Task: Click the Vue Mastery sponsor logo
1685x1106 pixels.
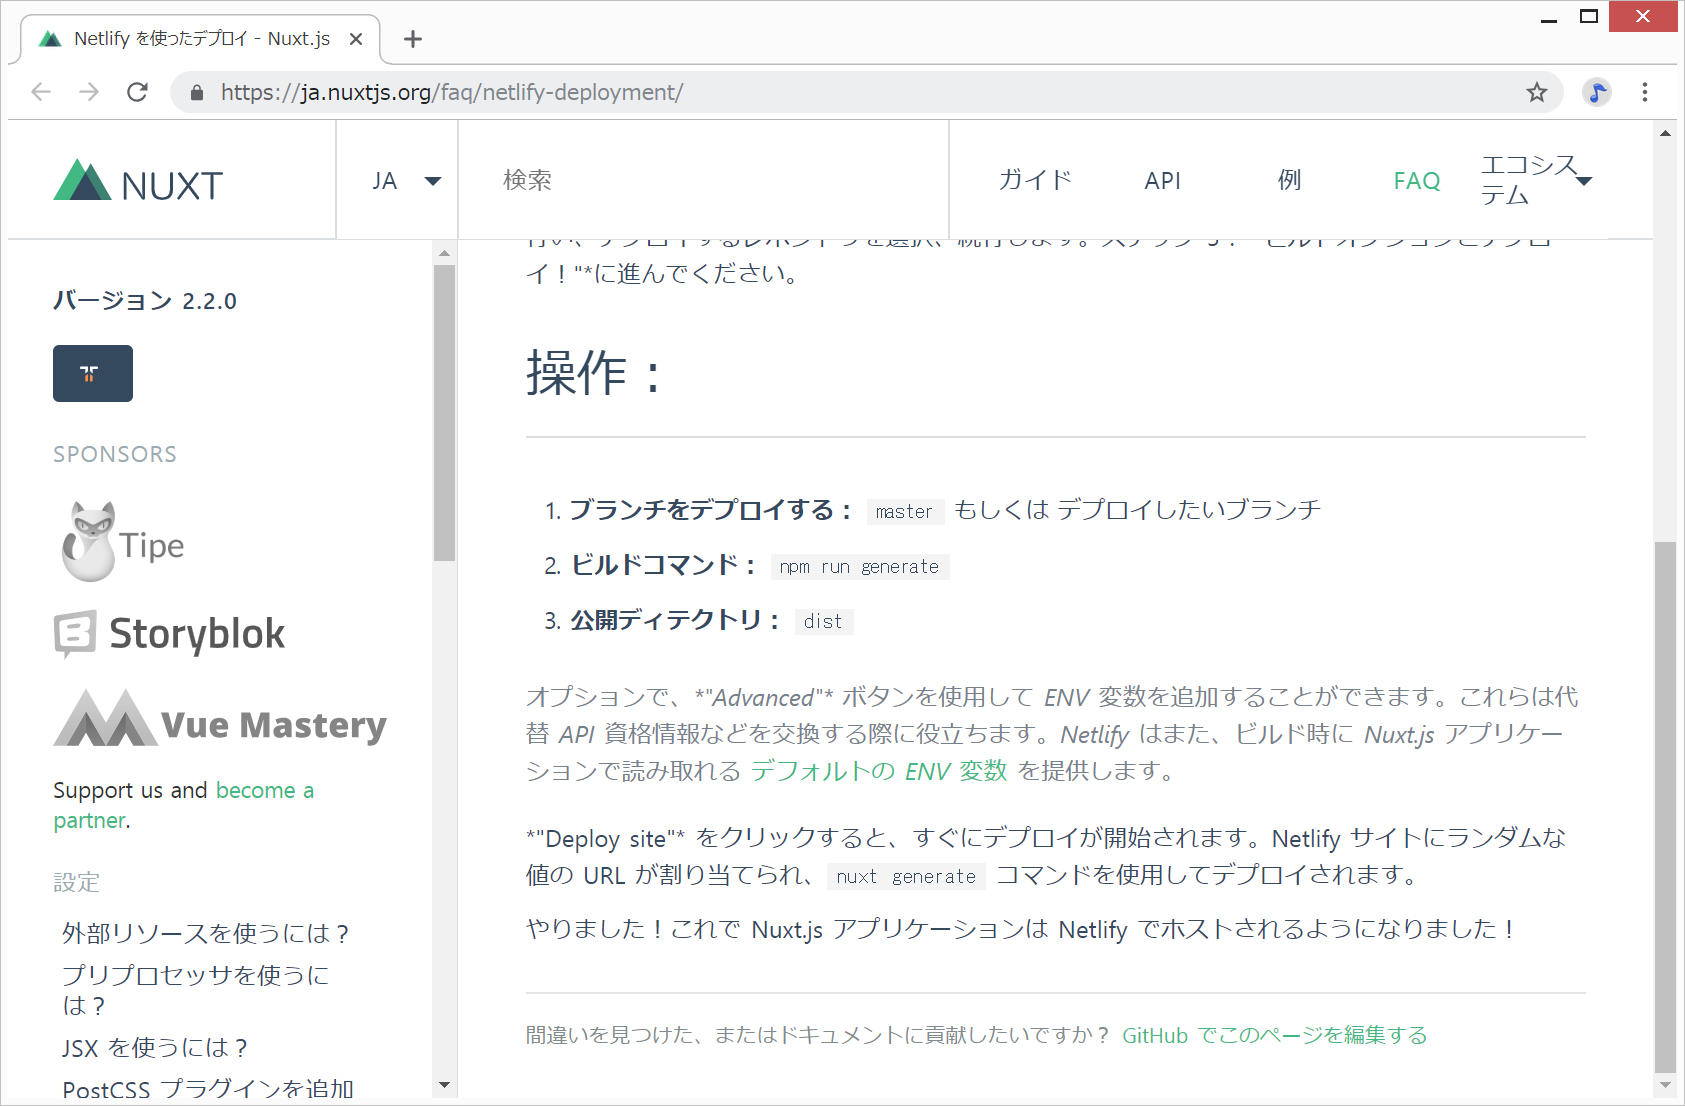Action: point(220,720)
